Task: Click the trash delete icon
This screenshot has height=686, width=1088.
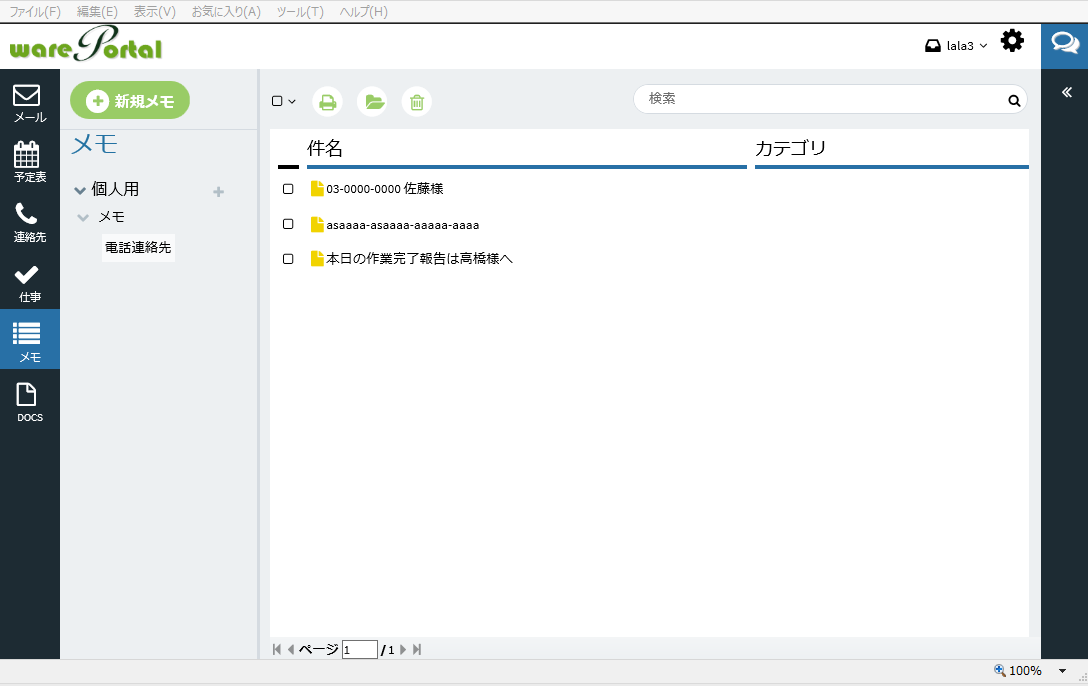Action: pyautogui.click(x=417, y=101)
